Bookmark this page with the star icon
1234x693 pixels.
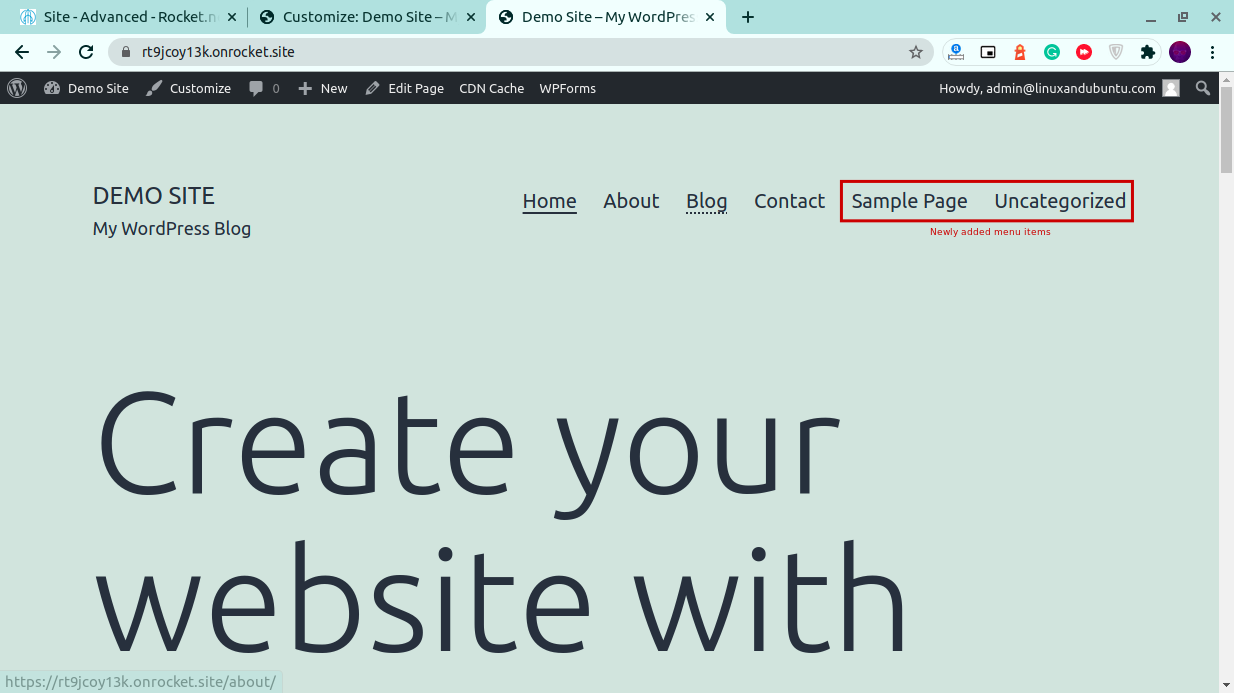[915, 52]
